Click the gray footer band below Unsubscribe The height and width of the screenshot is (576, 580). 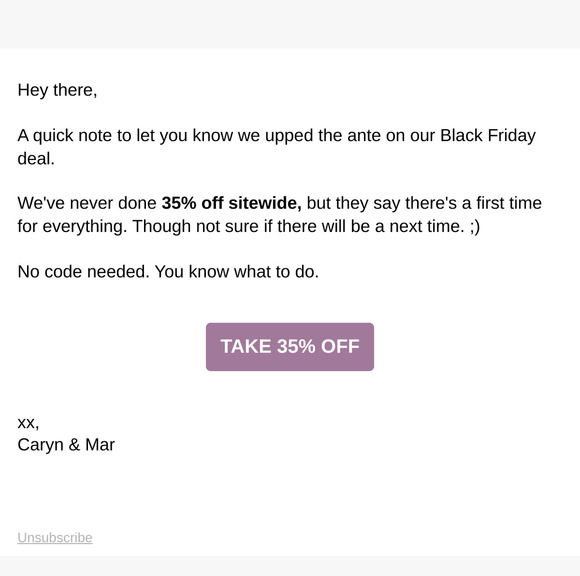coord(290,566)
